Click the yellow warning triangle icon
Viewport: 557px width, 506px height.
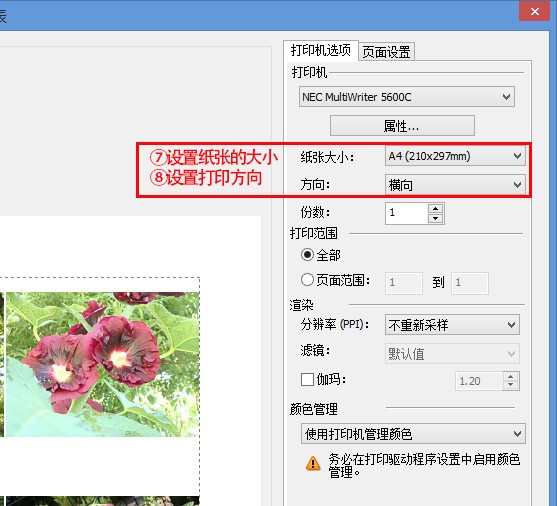(x=313, y=463)
